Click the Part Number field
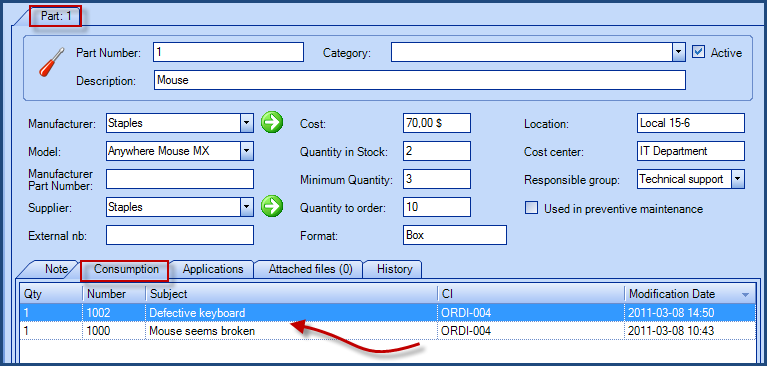The width and height of the screenshot is (767, 366). [228, 52]
